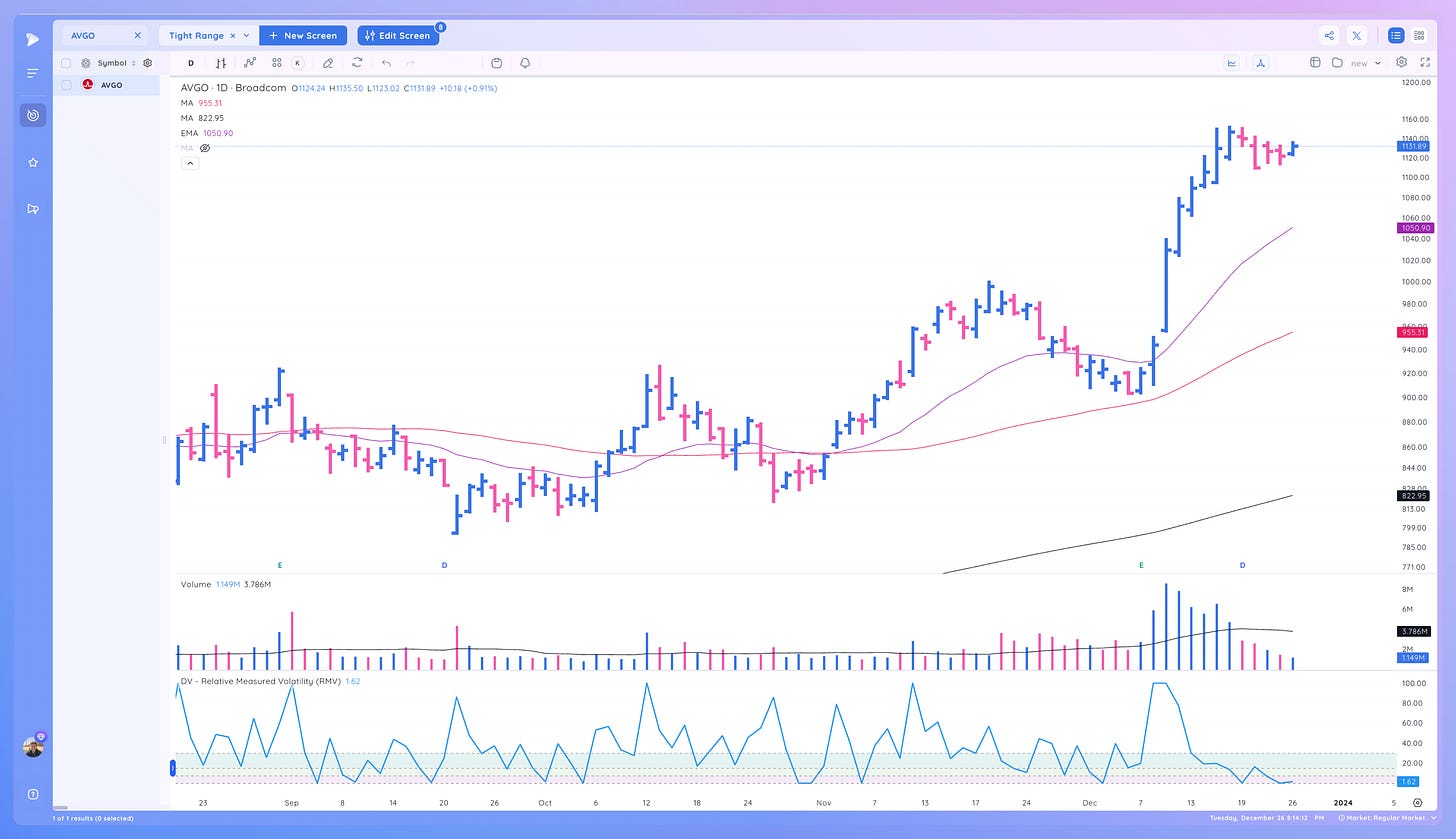Open time axis settings gear at bottom right
The height and width of the screenshot is (839, 1456).
click(x=1418, y=802)
